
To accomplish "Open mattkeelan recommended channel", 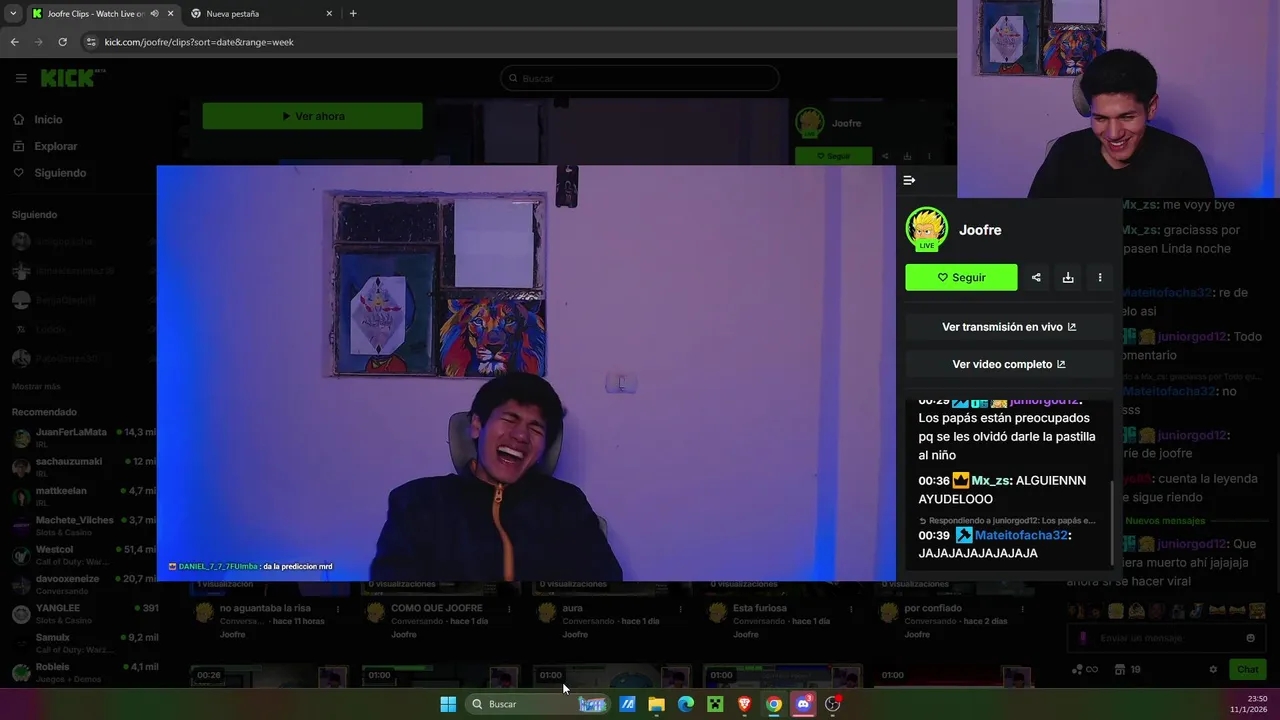I will point(84,495).
